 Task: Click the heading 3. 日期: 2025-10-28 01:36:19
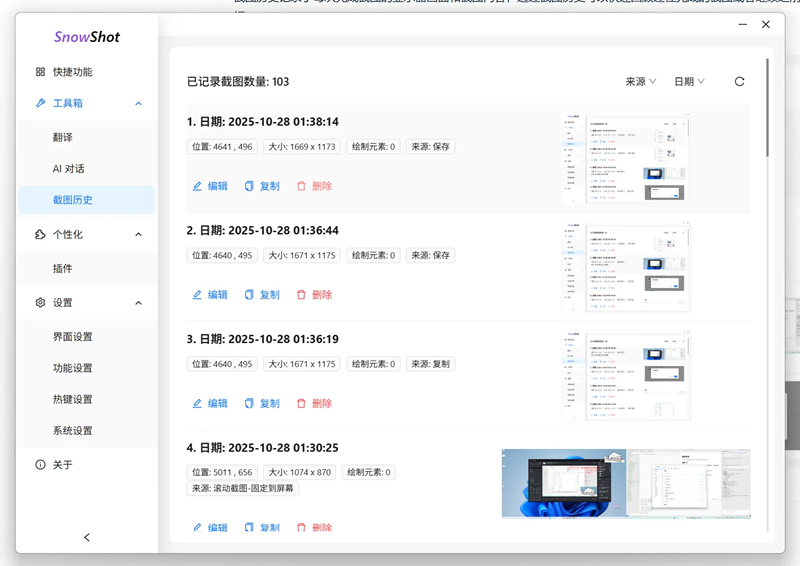[262, 339]
